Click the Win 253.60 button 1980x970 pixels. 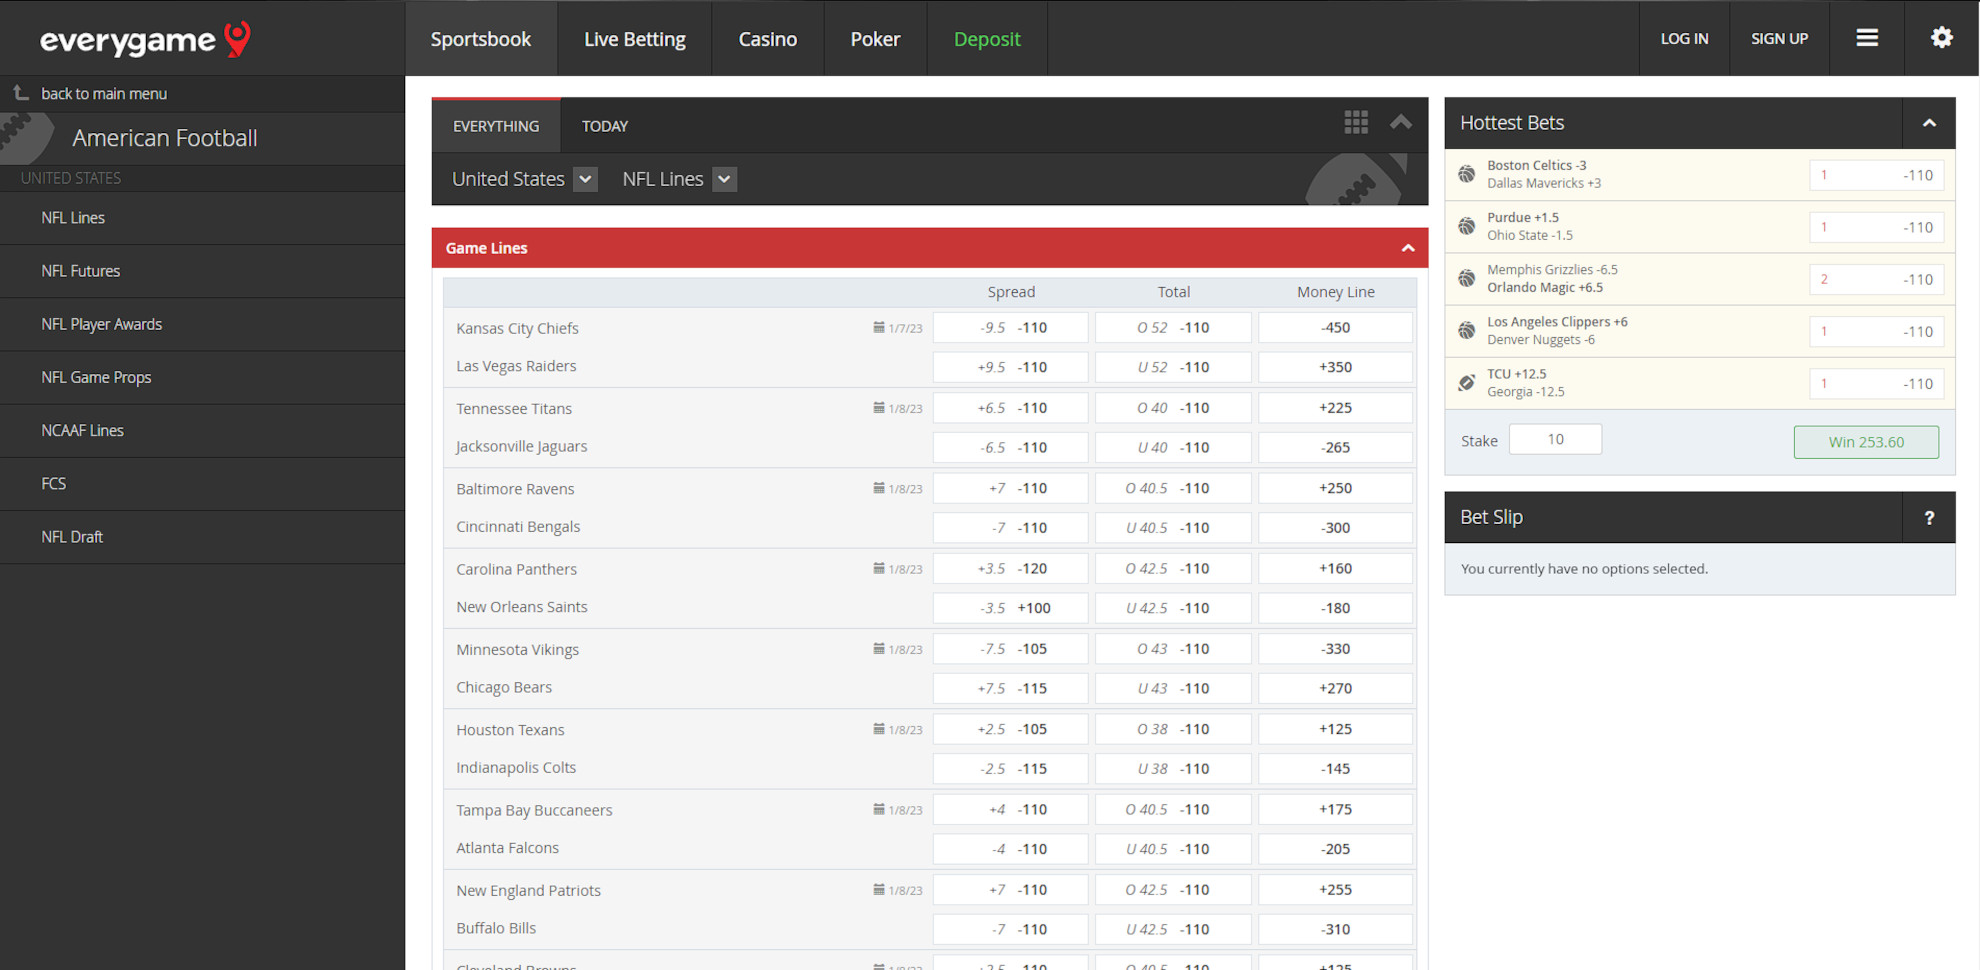click(1866, 442)
